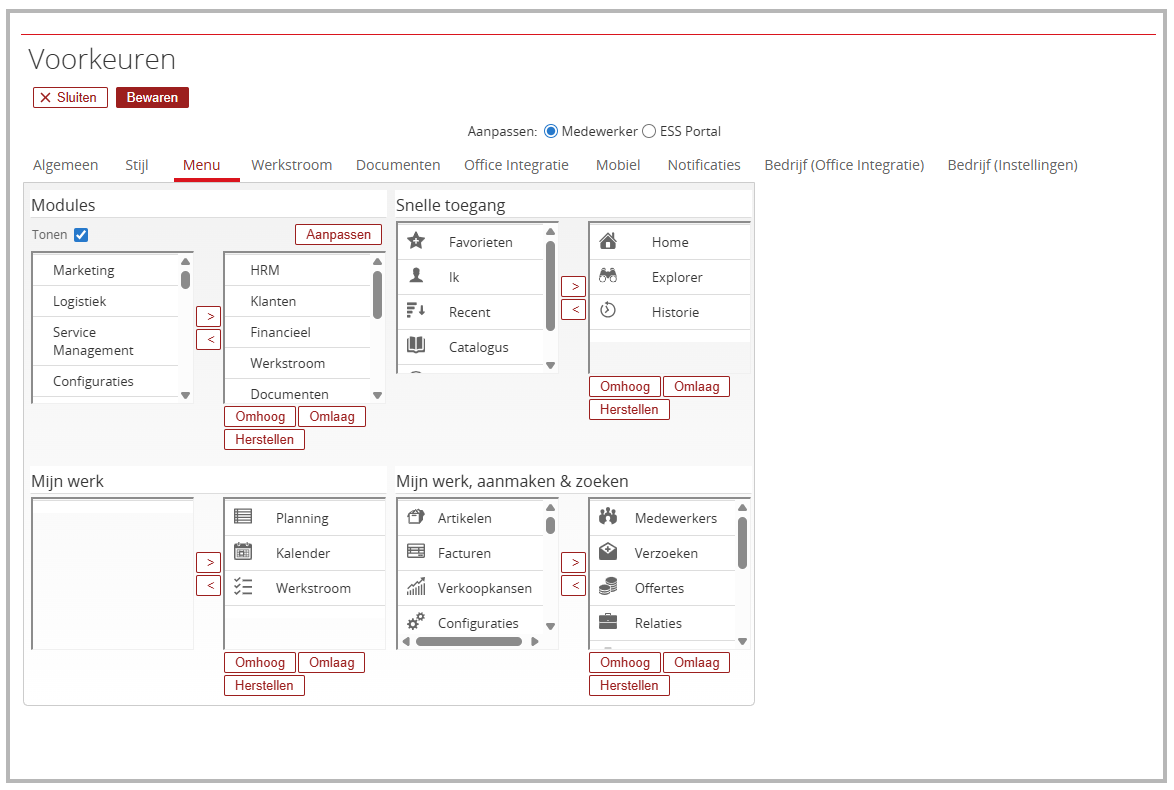Select the Home house icon

[x=607, y=241]
